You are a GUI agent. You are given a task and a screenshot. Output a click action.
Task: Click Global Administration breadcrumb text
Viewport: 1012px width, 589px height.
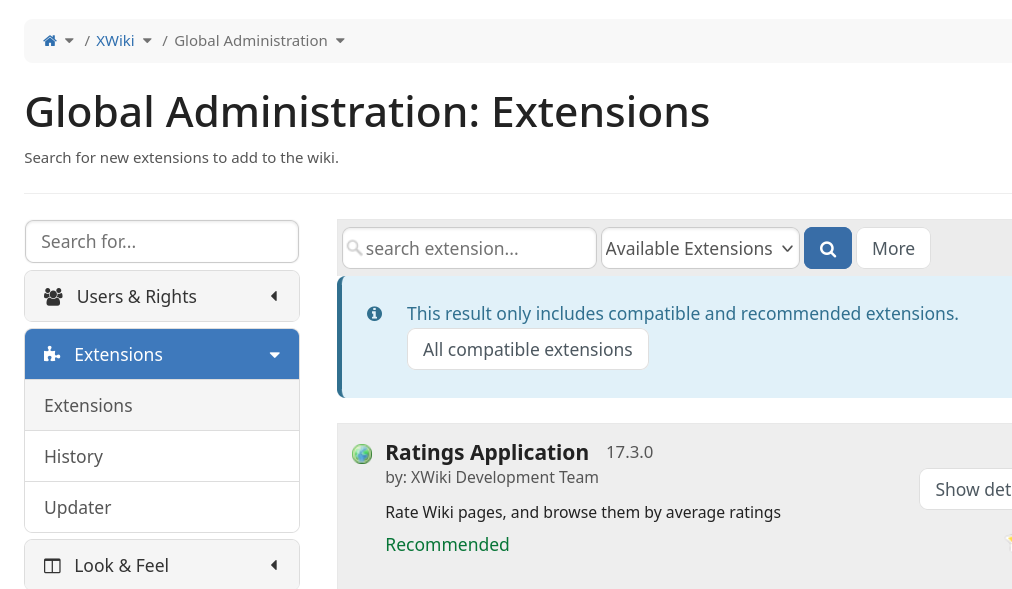[250, 41]
